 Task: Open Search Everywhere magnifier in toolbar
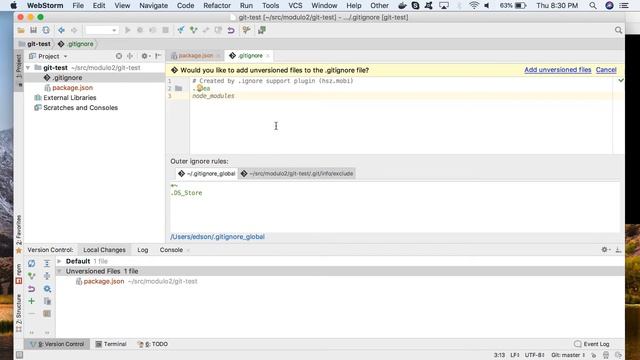click(x=618, y=30)
